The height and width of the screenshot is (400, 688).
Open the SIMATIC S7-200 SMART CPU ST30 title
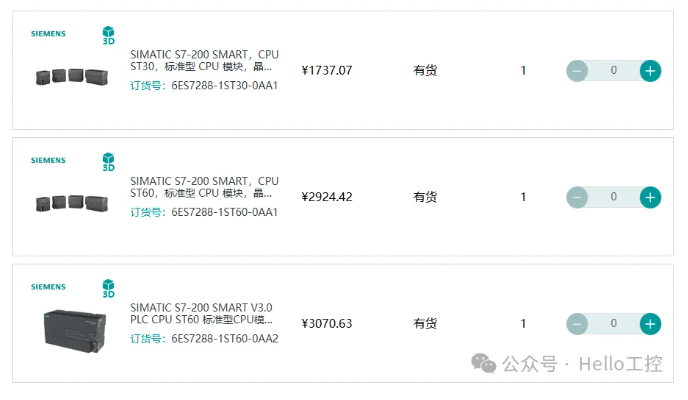click(x=204, y=60)
